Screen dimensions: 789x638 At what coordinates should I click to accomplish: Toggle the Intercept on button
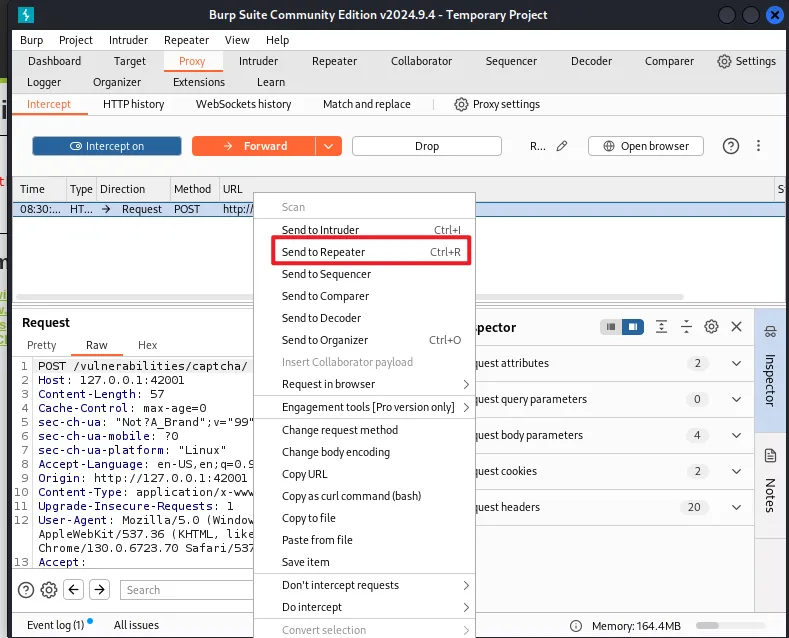[x=107, y=146]
